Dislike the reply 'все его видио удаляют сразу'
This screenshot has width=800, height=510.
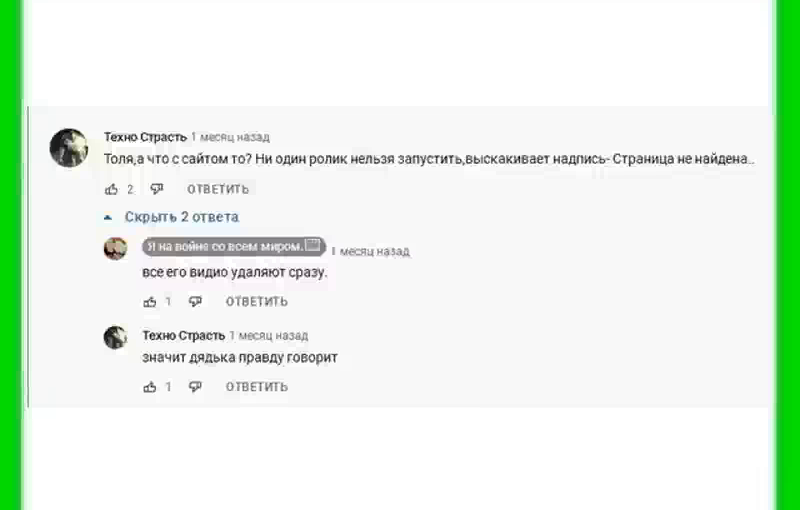[x=195, y=302]
